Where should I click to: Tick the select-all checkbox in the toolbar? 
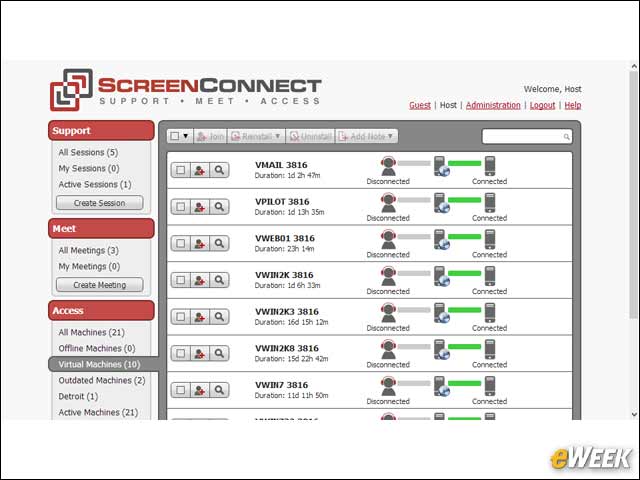pyautogui.click(x=175, y=136)
